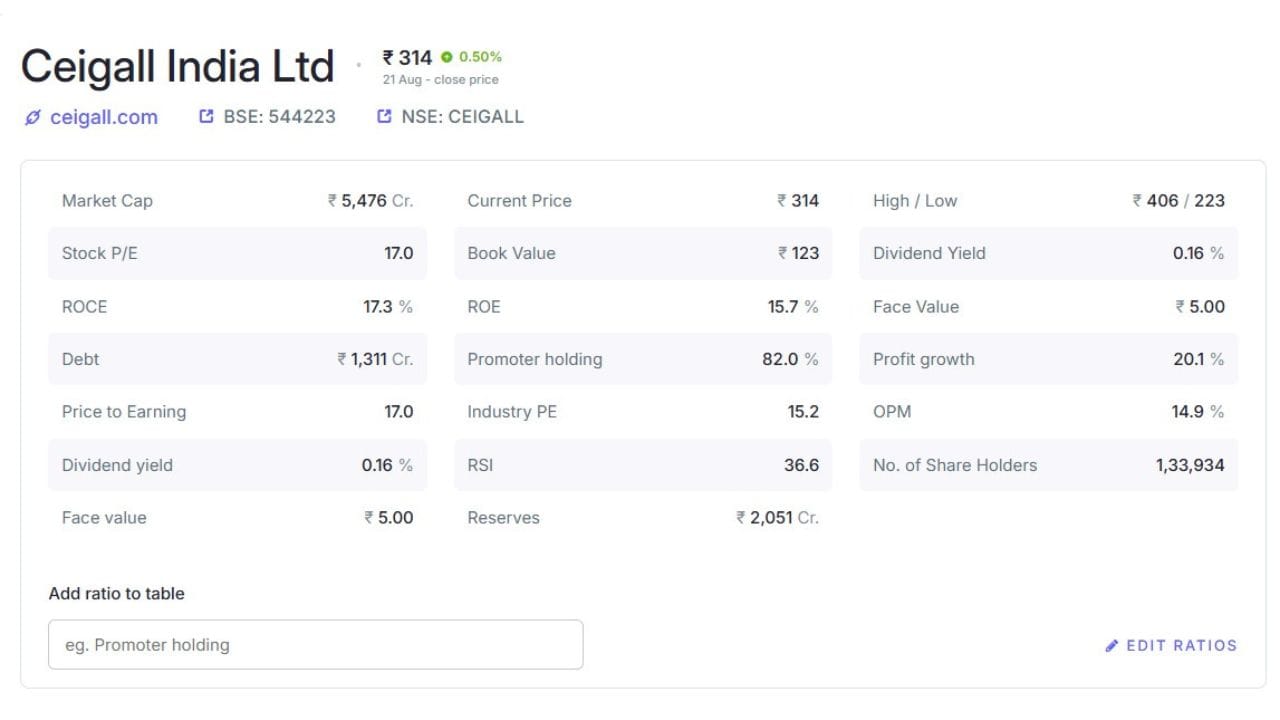Screen dimensions: 1280x720
Task: Click the 15.7 % ROE value
Action: pos(793,307)
